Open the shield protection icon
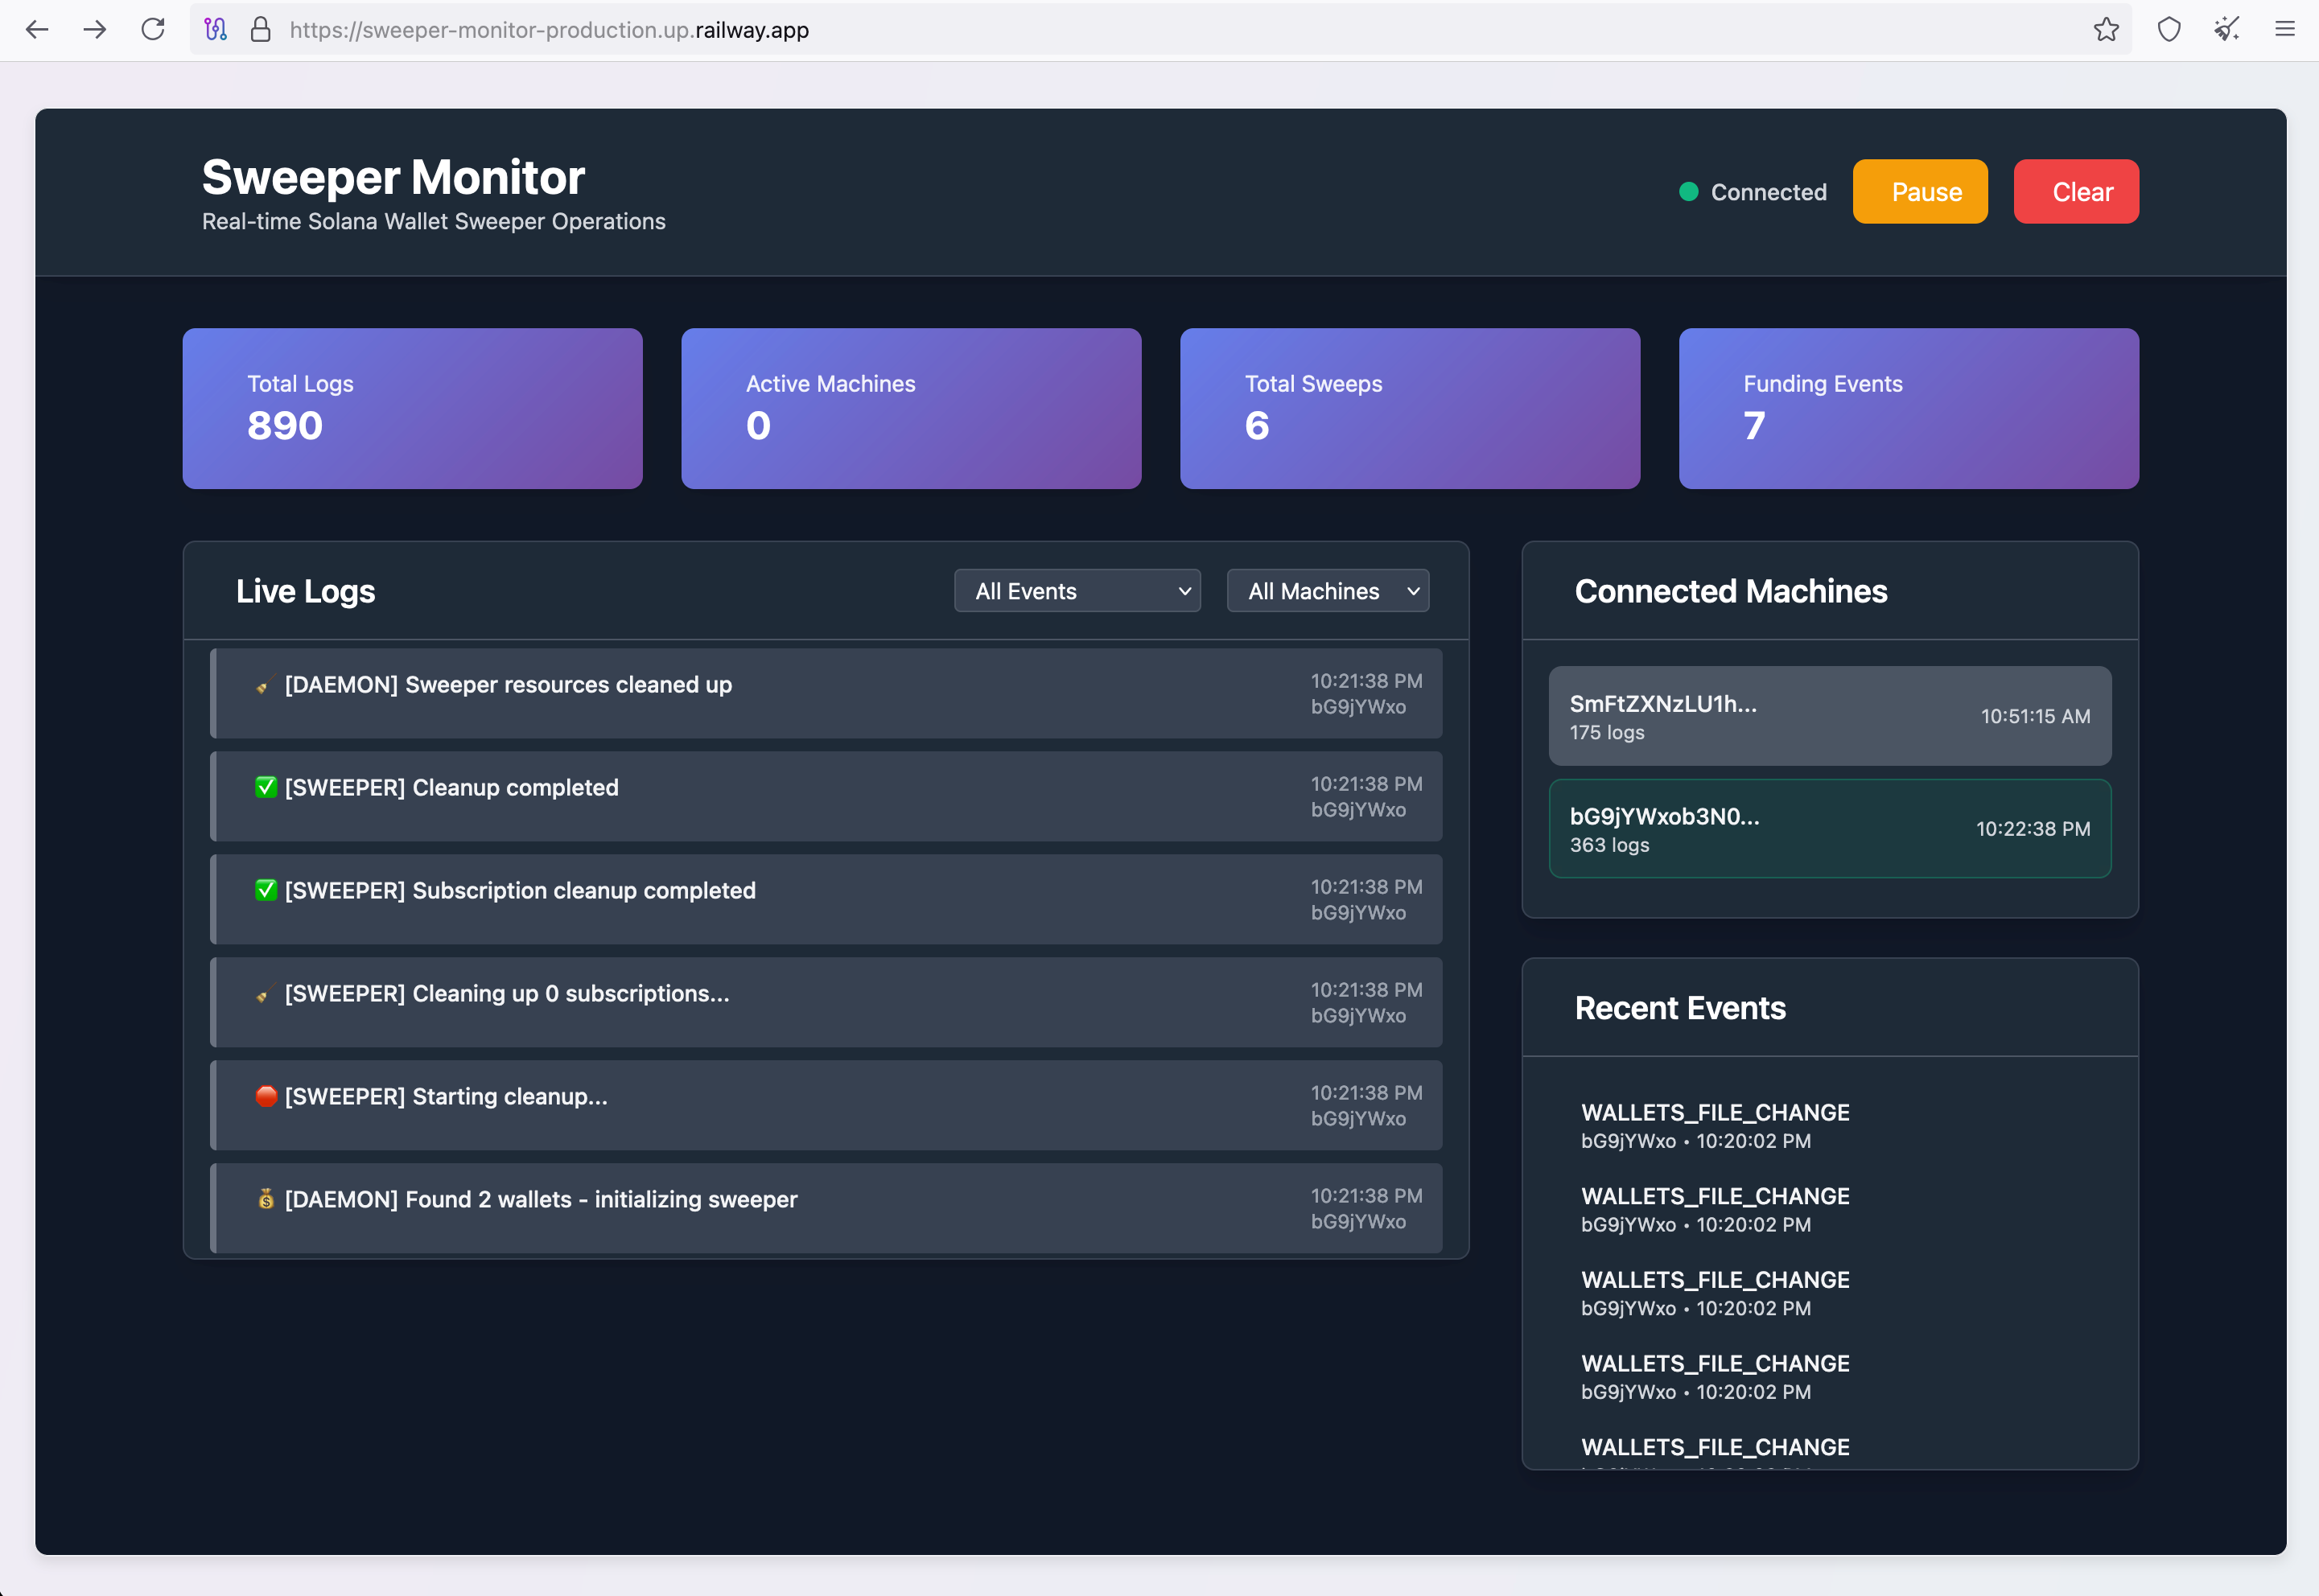 [x=2168, y=30]
